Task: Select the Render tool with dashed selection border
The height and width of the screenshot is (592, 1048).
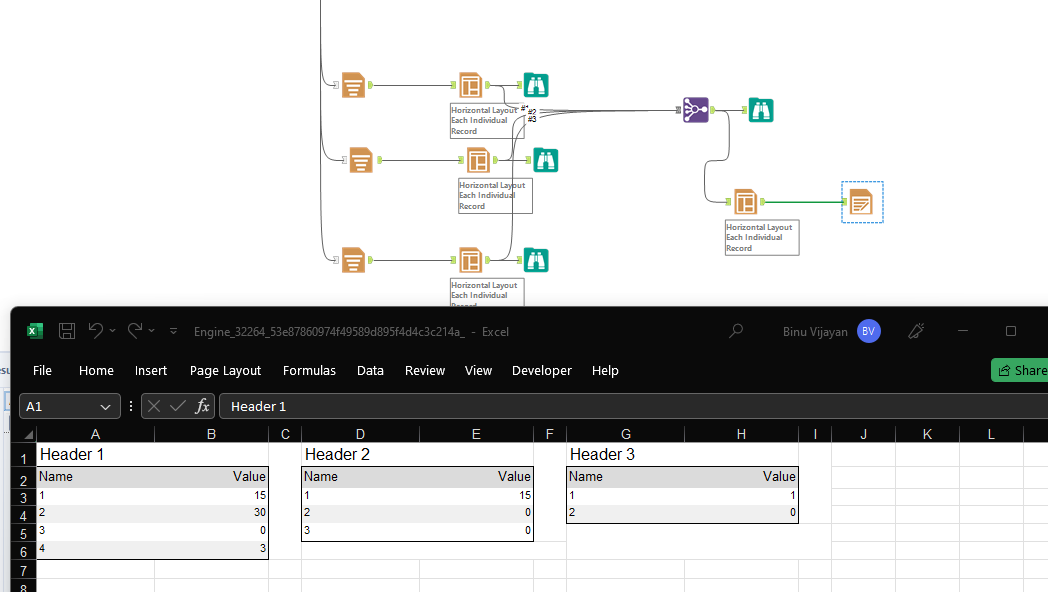Action: [861, 201]
